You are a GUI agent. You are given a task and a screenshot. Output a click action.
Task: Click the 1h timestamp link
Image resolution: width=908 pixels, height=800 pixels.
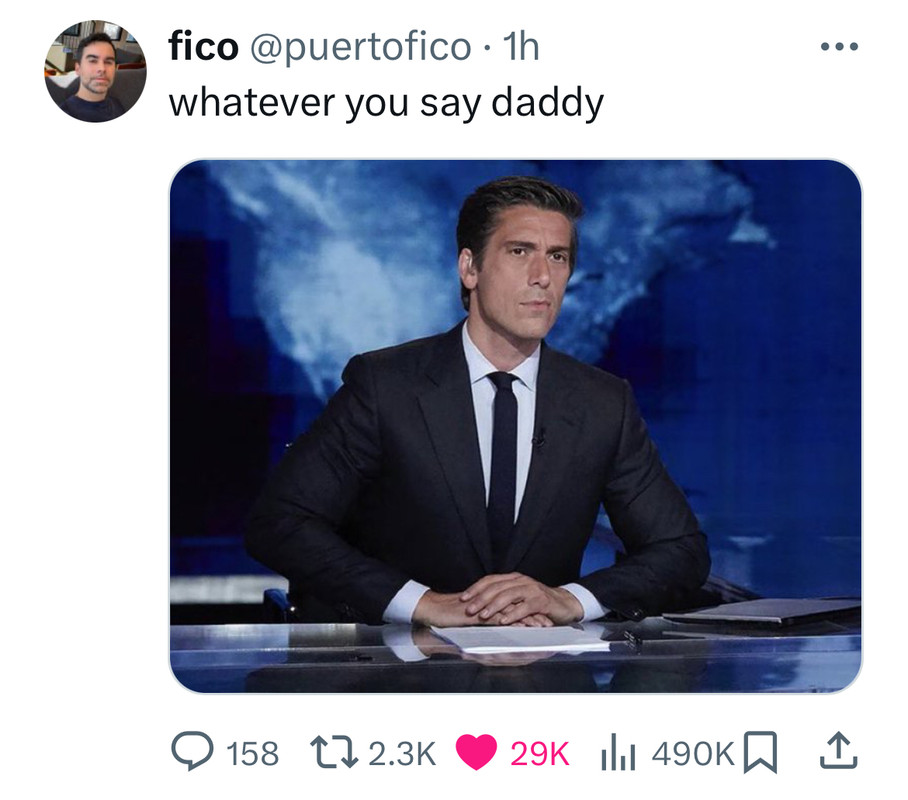click(x=521, y=47)
